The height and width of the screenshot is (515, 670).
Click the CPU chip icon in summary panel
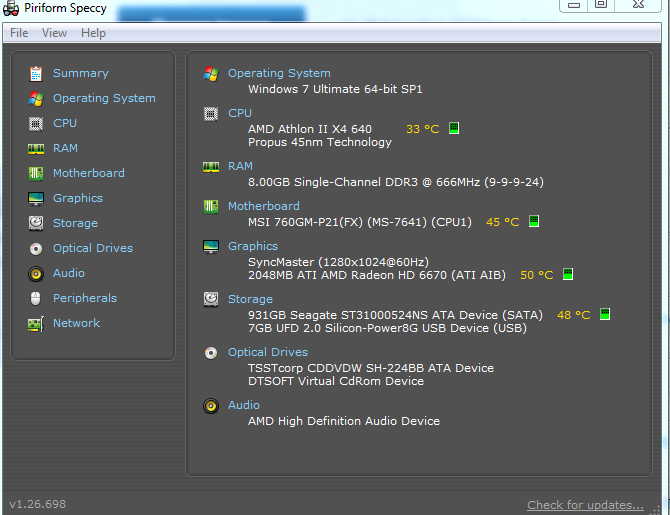point(211,114)
